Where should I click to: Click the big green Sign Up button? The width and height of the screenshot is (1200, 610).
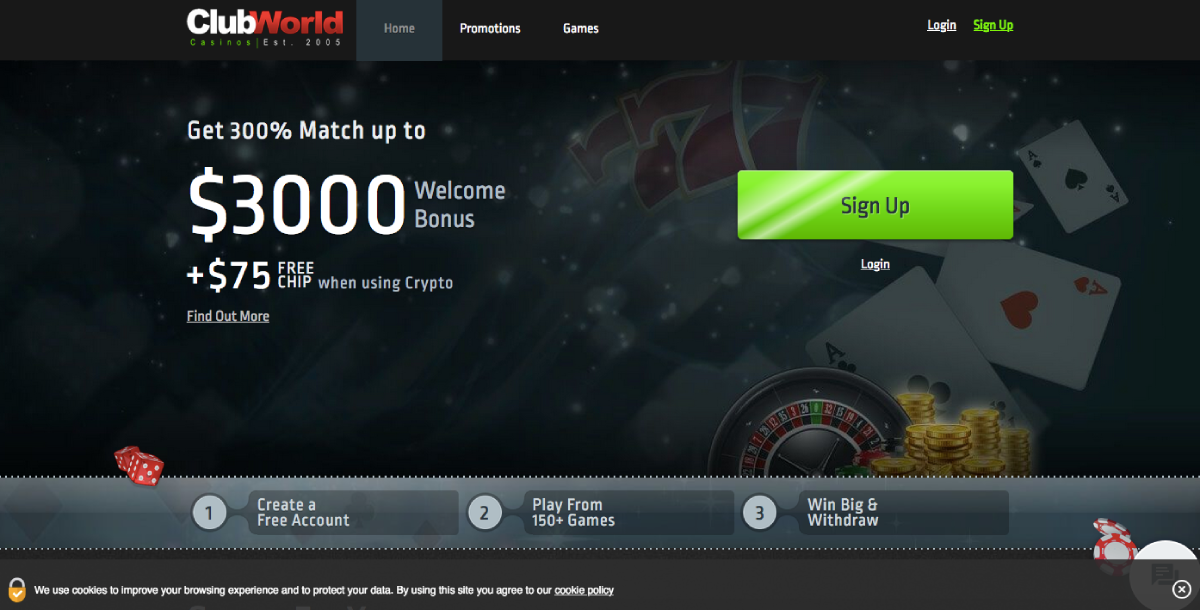pyautogui.click(x=875, y=205)
